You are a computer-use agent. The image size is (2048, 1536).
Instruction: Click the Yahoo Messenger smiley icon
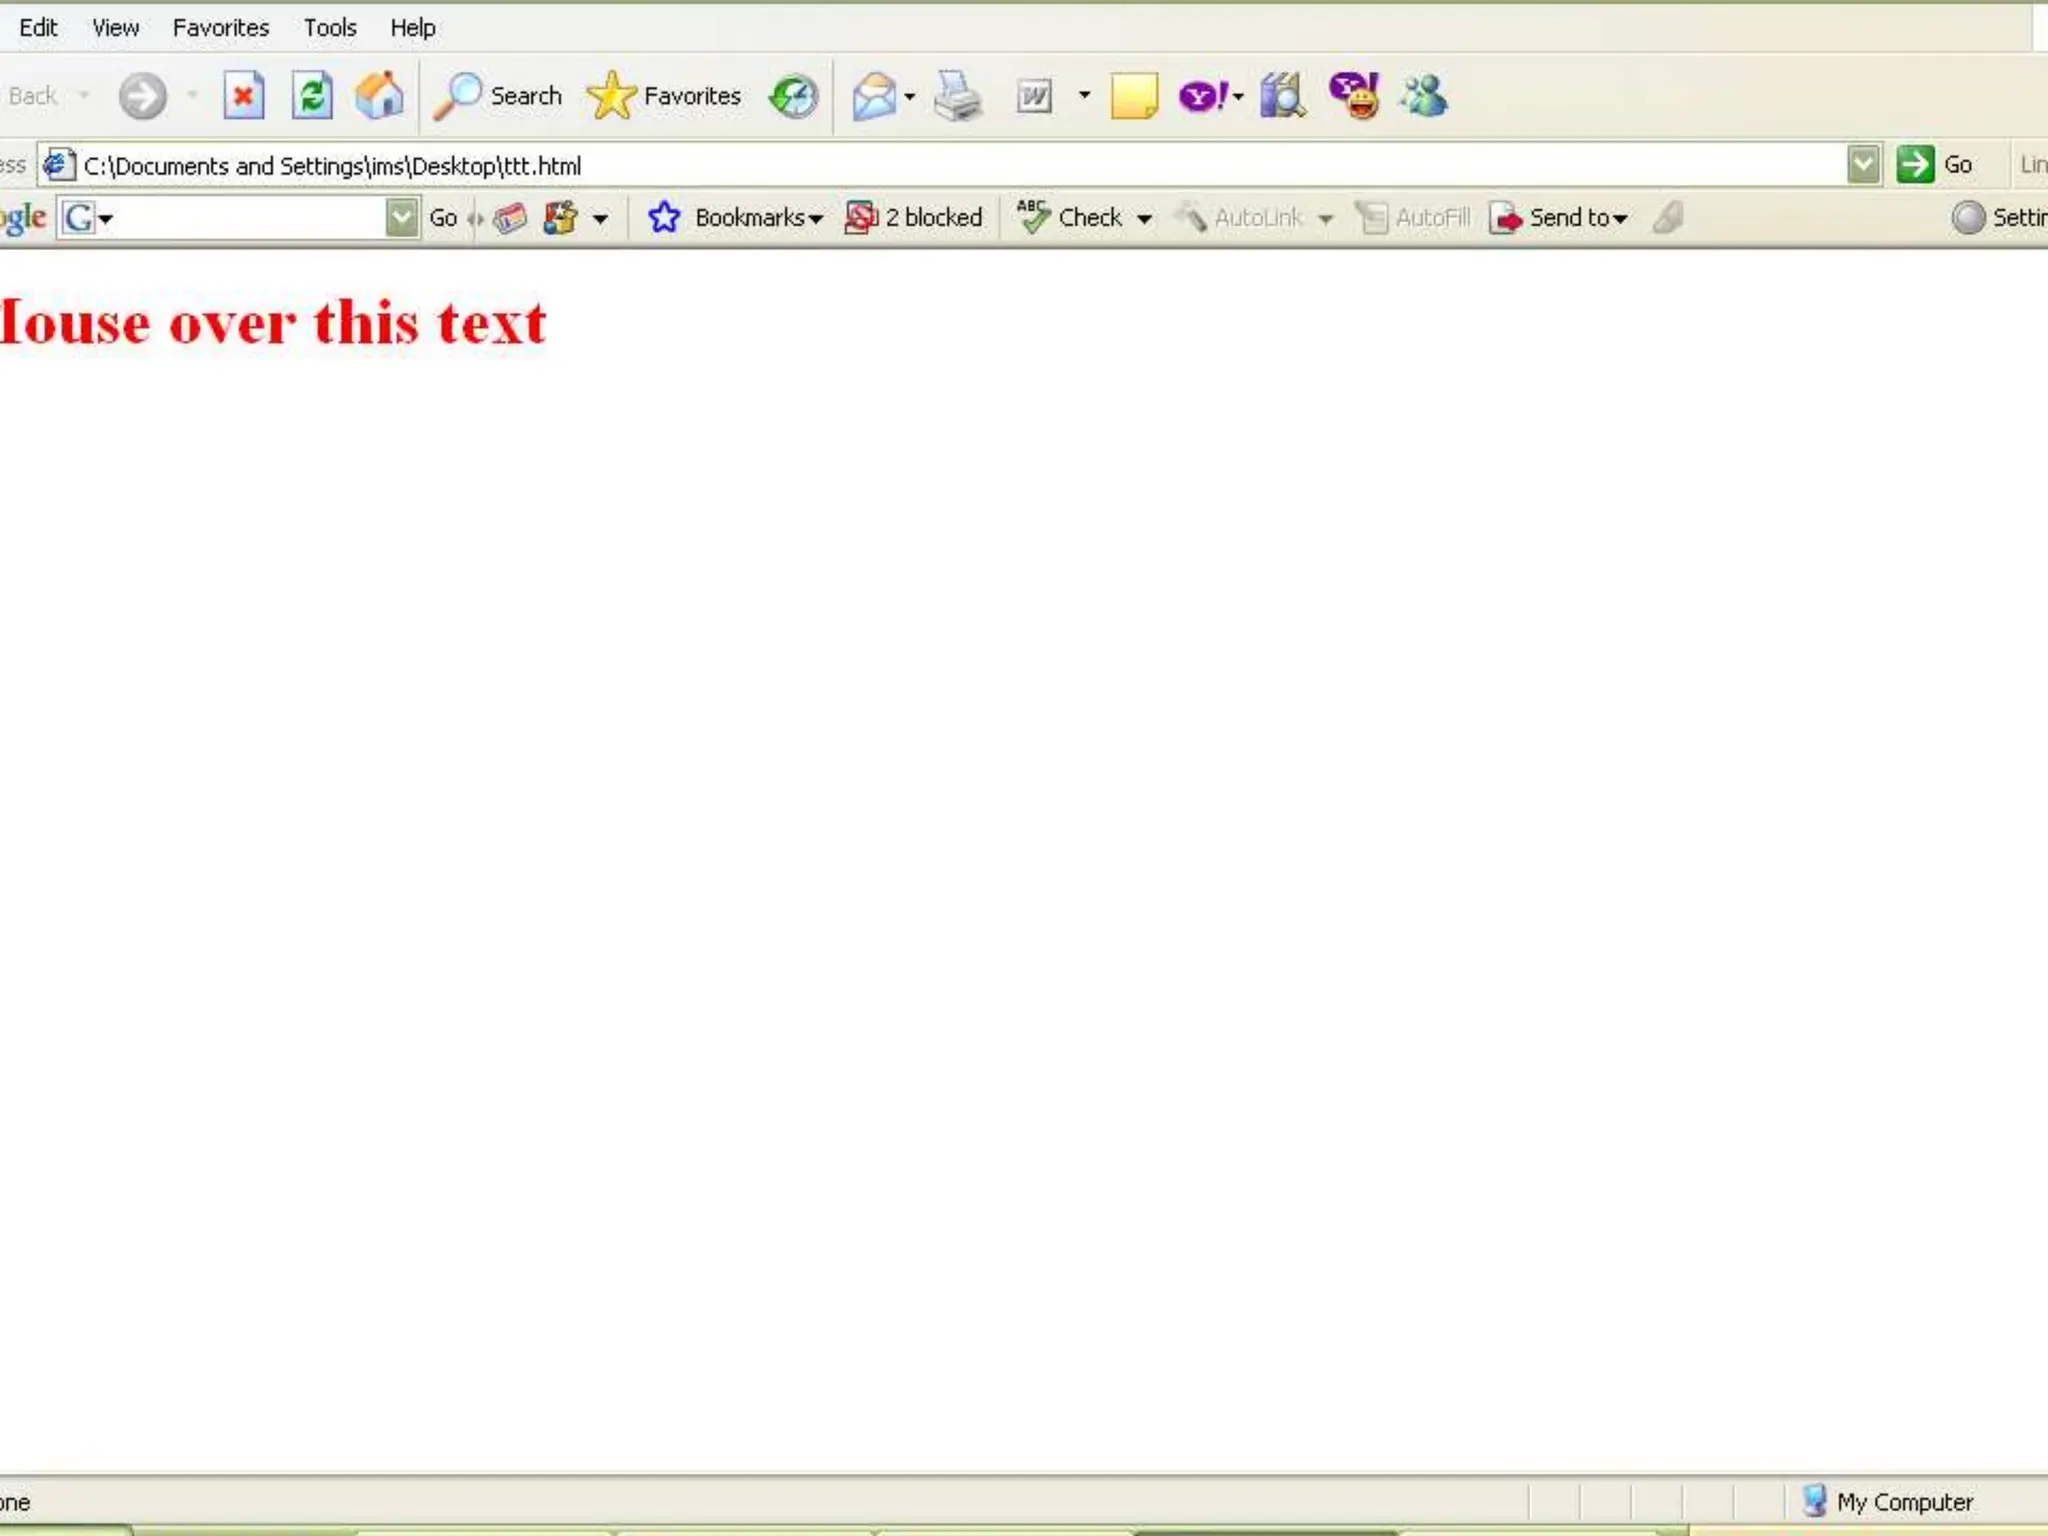1355,97
